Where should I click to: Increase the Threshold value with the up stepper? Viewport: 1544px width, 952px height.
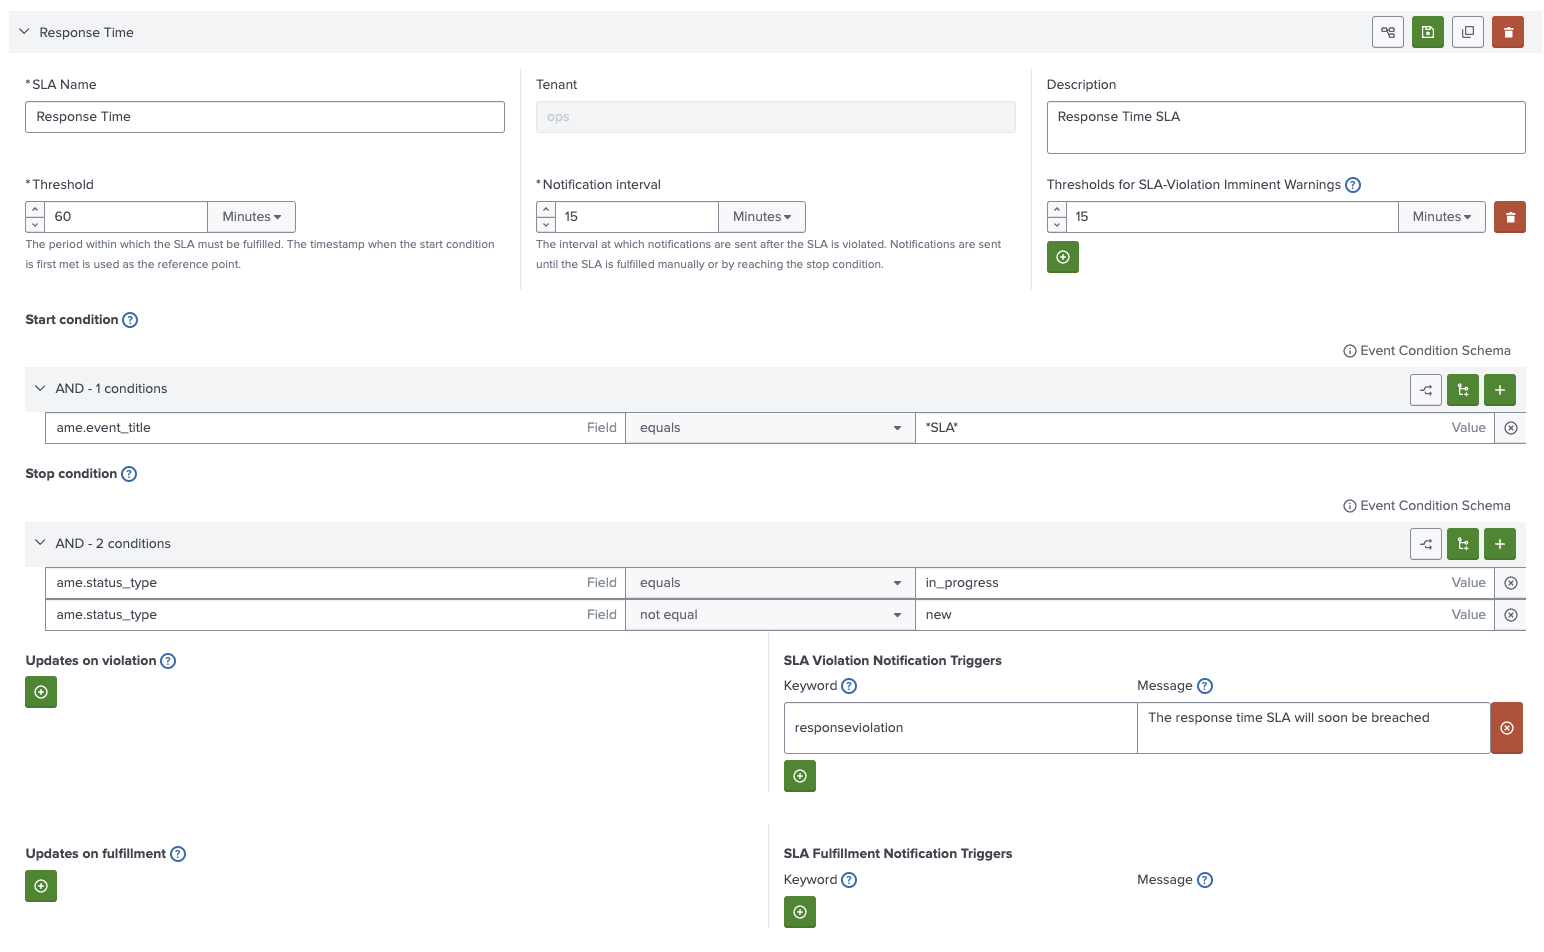[x=34, y=209]
